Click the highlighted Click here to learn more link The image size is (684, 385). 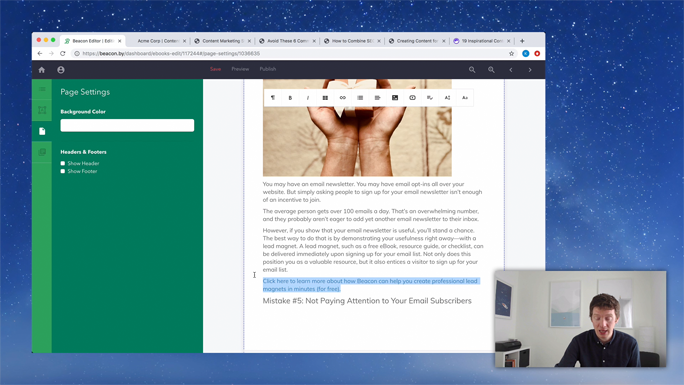370,285
